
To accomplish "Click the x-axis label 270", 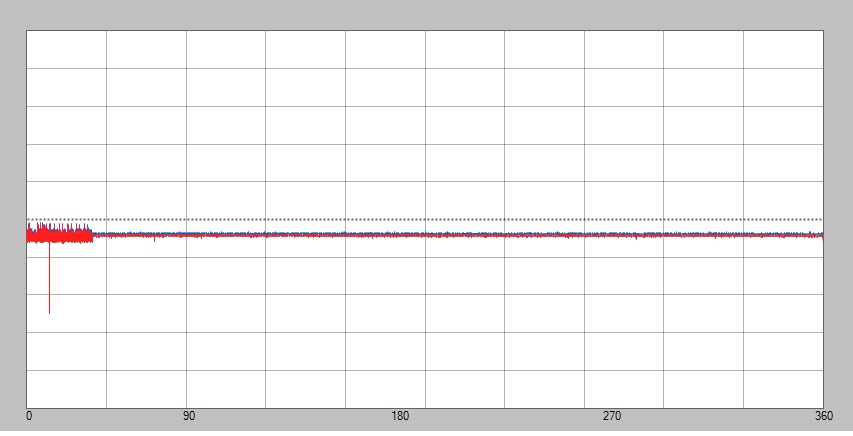I will pos(611,416).
